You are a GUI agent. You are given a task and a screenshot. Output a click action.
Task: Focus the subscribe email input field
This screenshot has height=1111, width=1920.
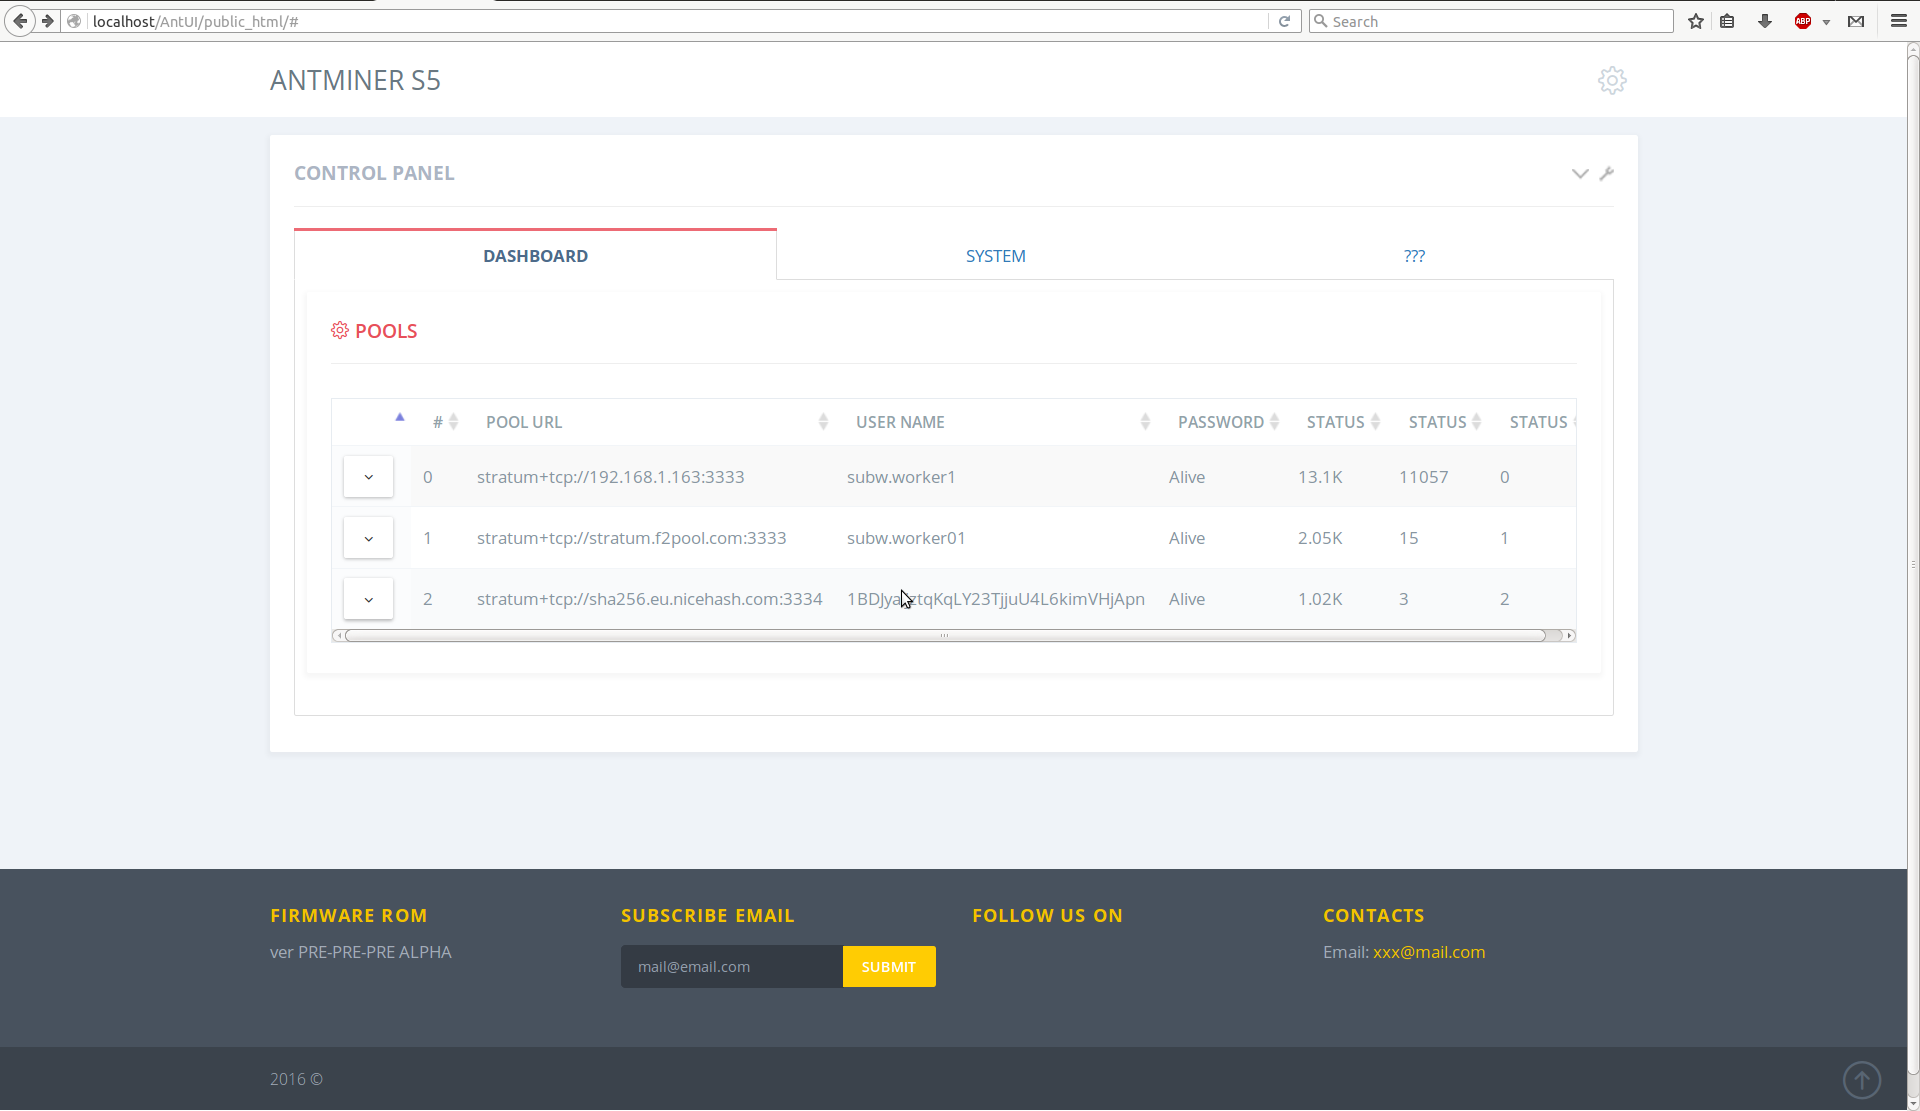click(731, 967)
